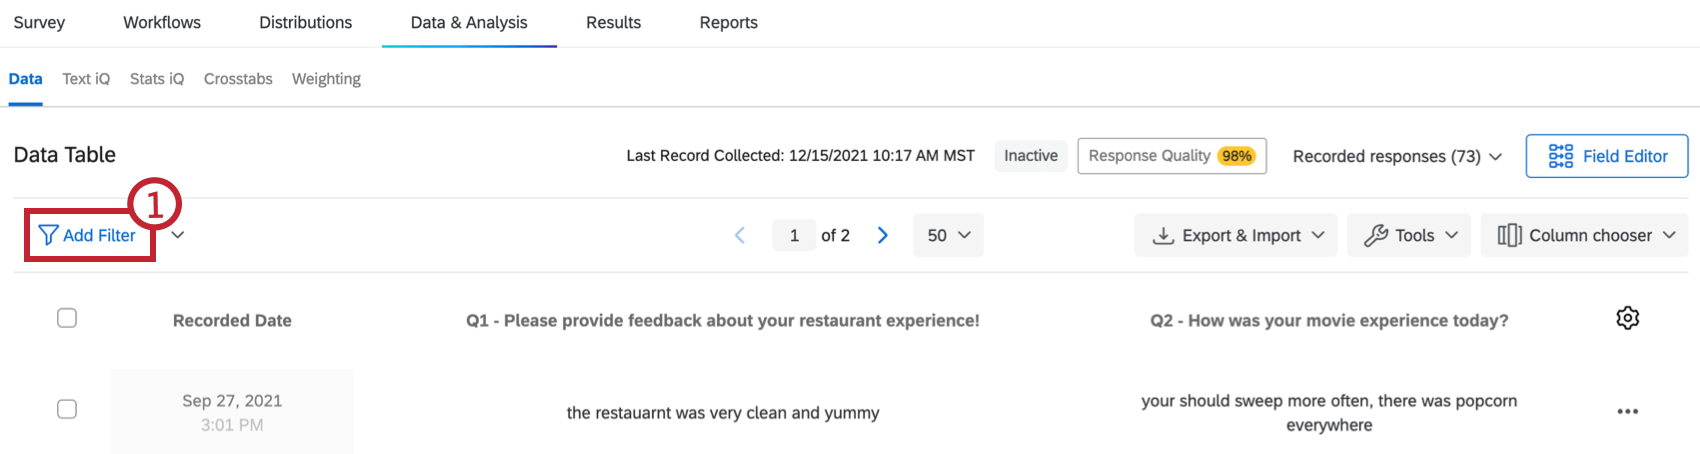Image resolution: width=1700 pixels, height=454 pixels.
Task: Check the Sep 27, 2021 response row
Action: [67, 409]
